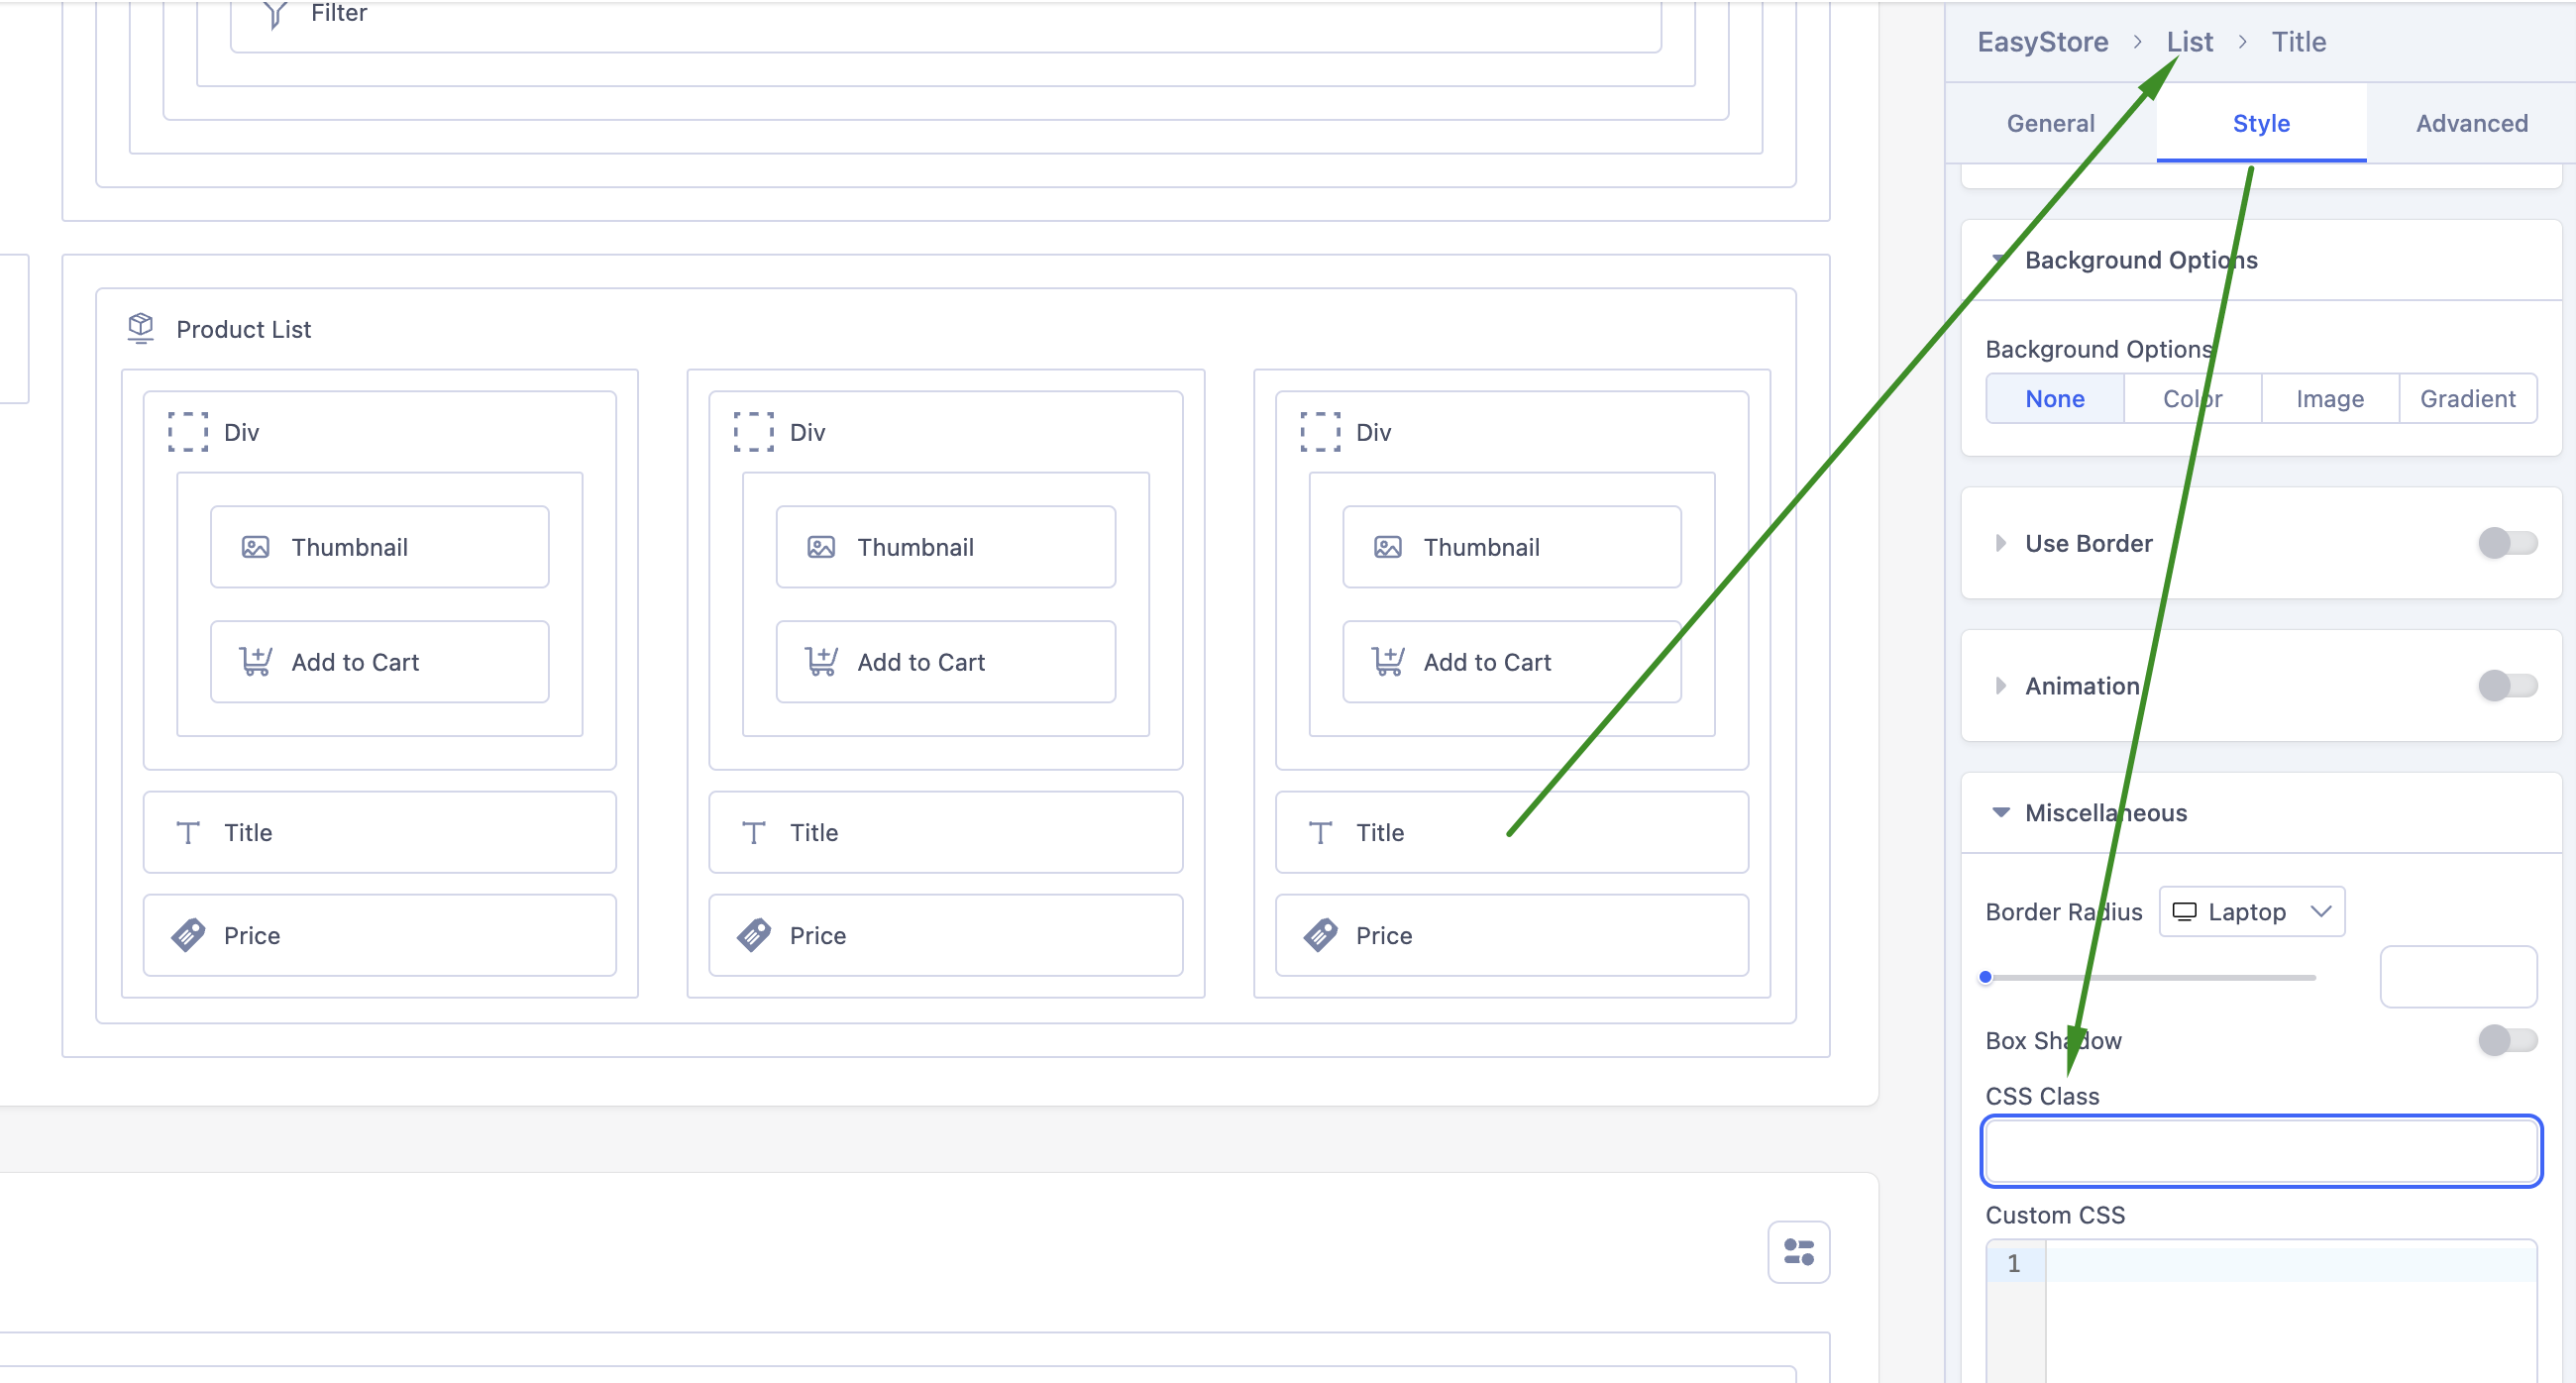Screen dimensions: 2576x1383
Task: Click the first Thumbnail image icon
Action: (x=255, y=547)
